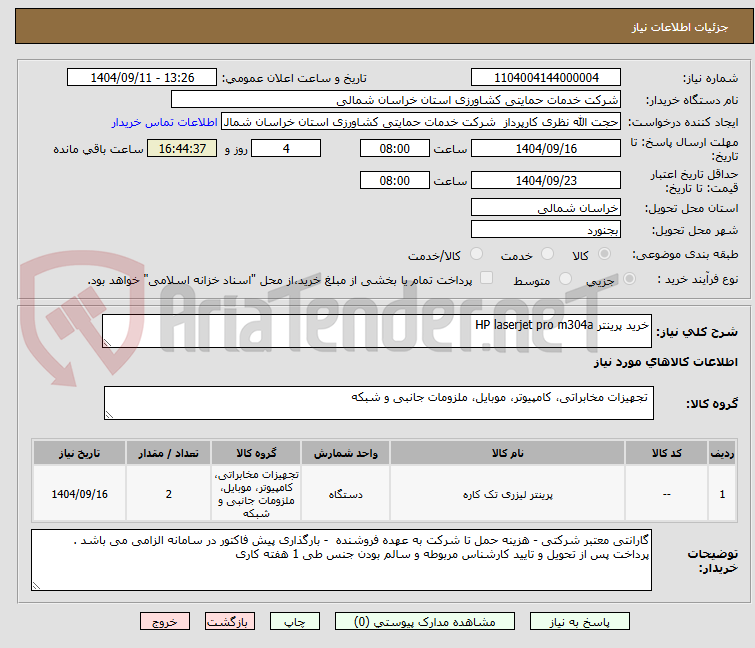Image resolution: width=755 pixels, height=648 pixels.
Task: Click the product group cell in table row
Action: (256, 494)
